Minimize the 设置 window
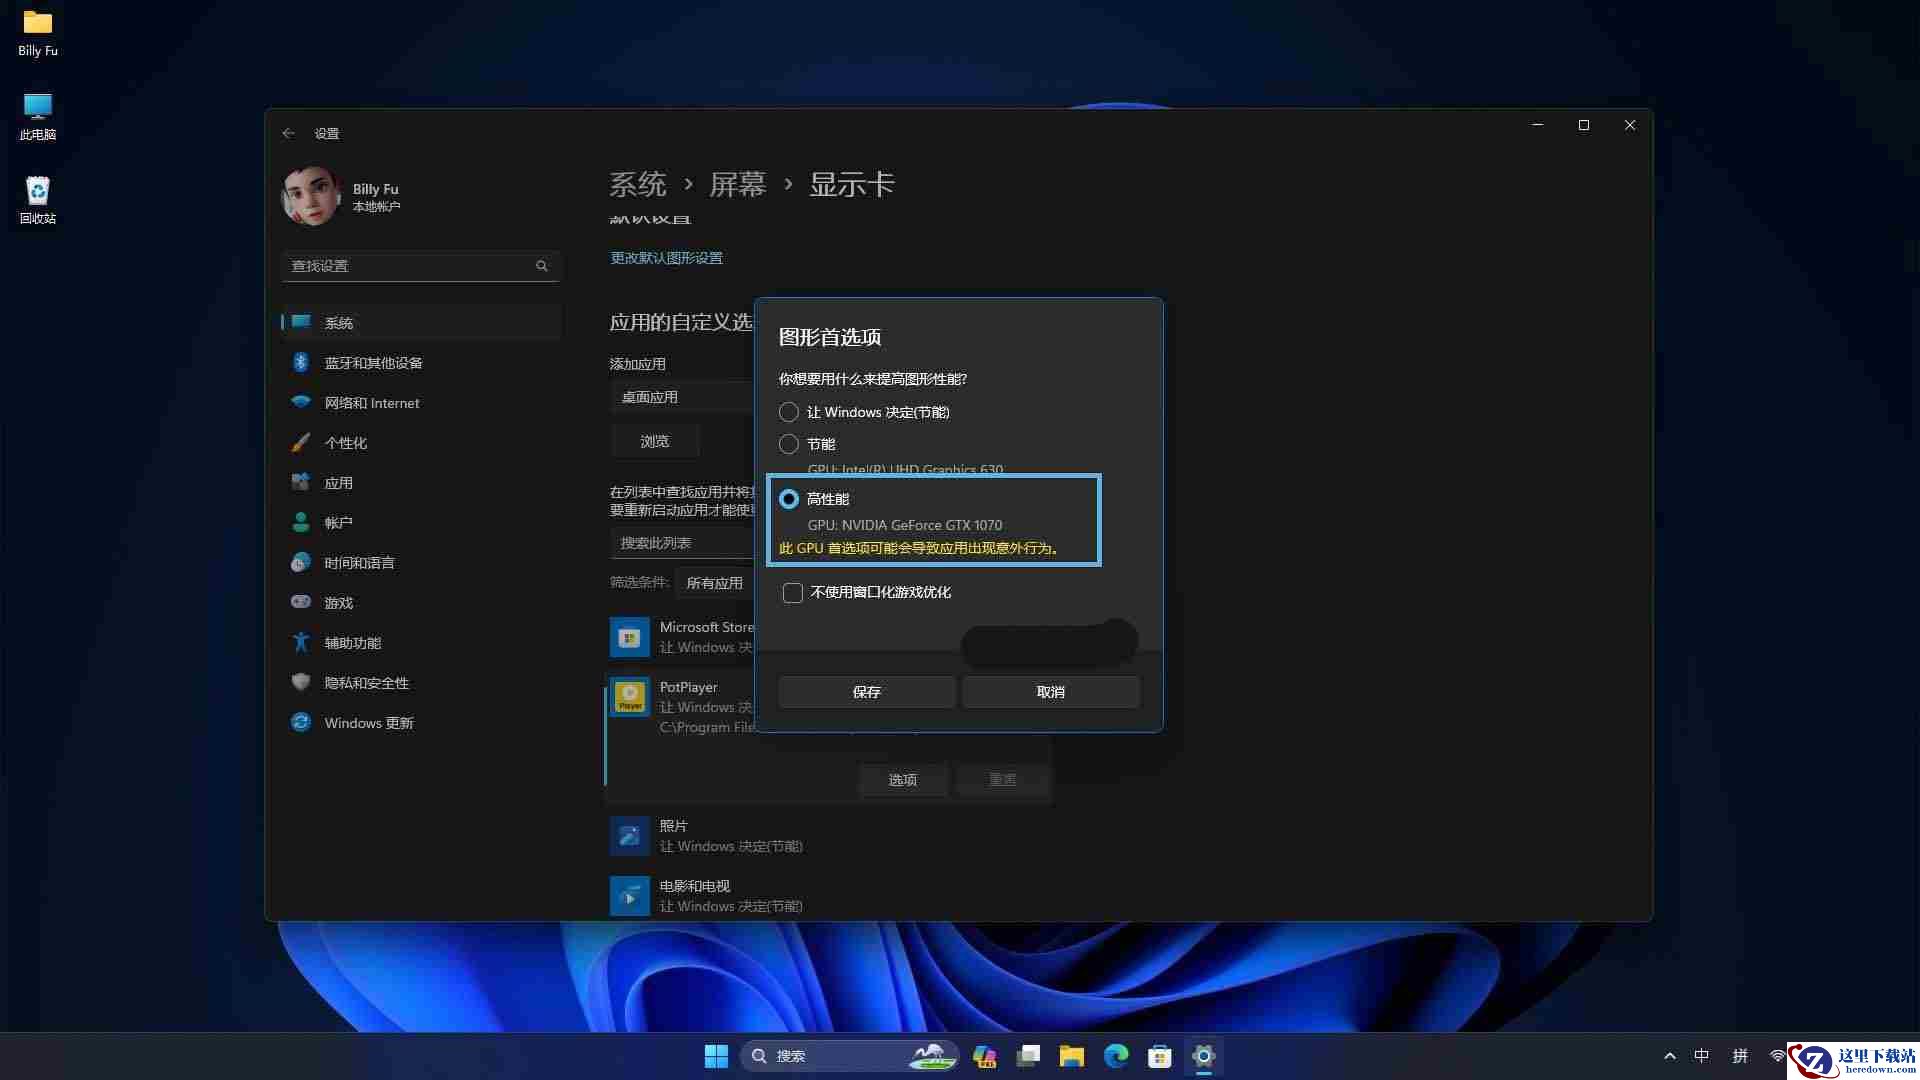The height and width of the screenshot is (1080, 1920). tap(1538, 125)
